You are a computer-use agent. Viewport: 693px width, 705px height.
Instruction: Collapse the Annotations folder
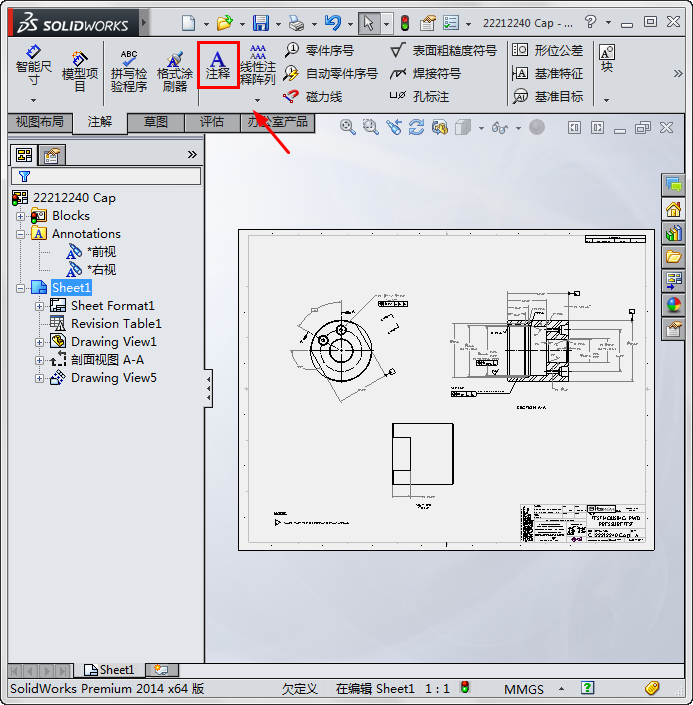pos(21,234)
